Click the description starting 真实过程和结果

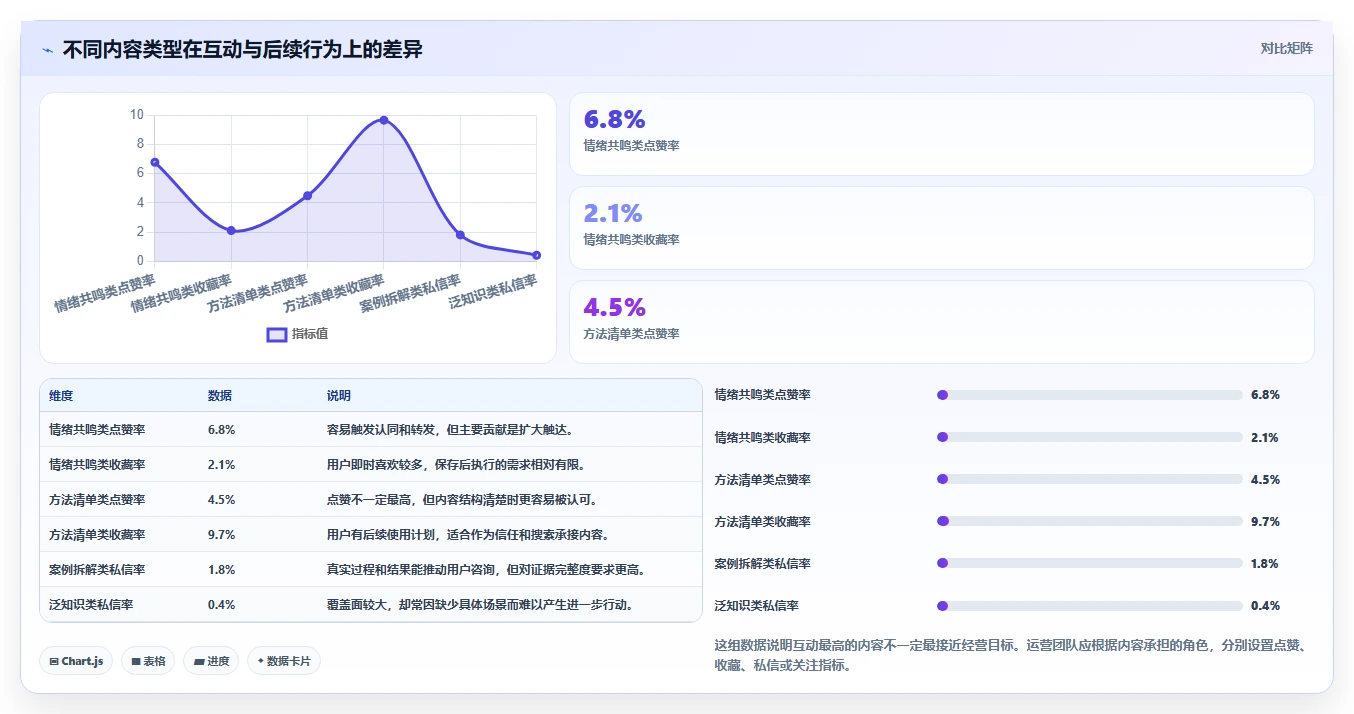click(486, 570)
